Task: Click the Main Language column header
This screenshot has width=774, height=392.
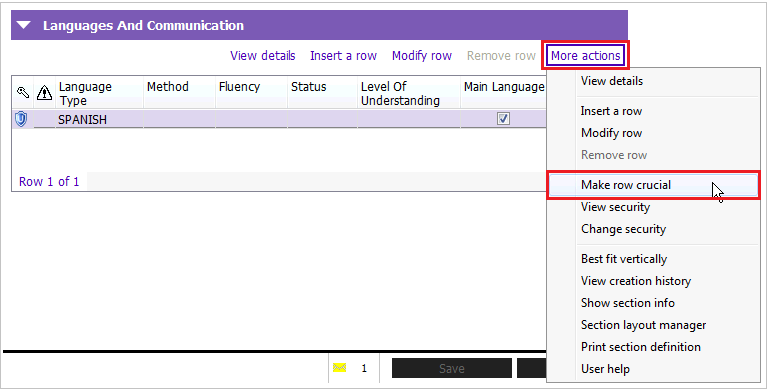Action: click(504, 87)
